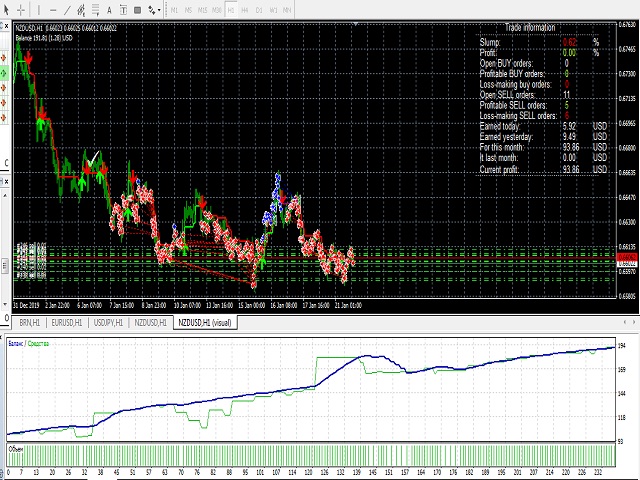640x480 pixels.
Task: Click the '31 Dec 2019' date label
Action: (27, 305)
